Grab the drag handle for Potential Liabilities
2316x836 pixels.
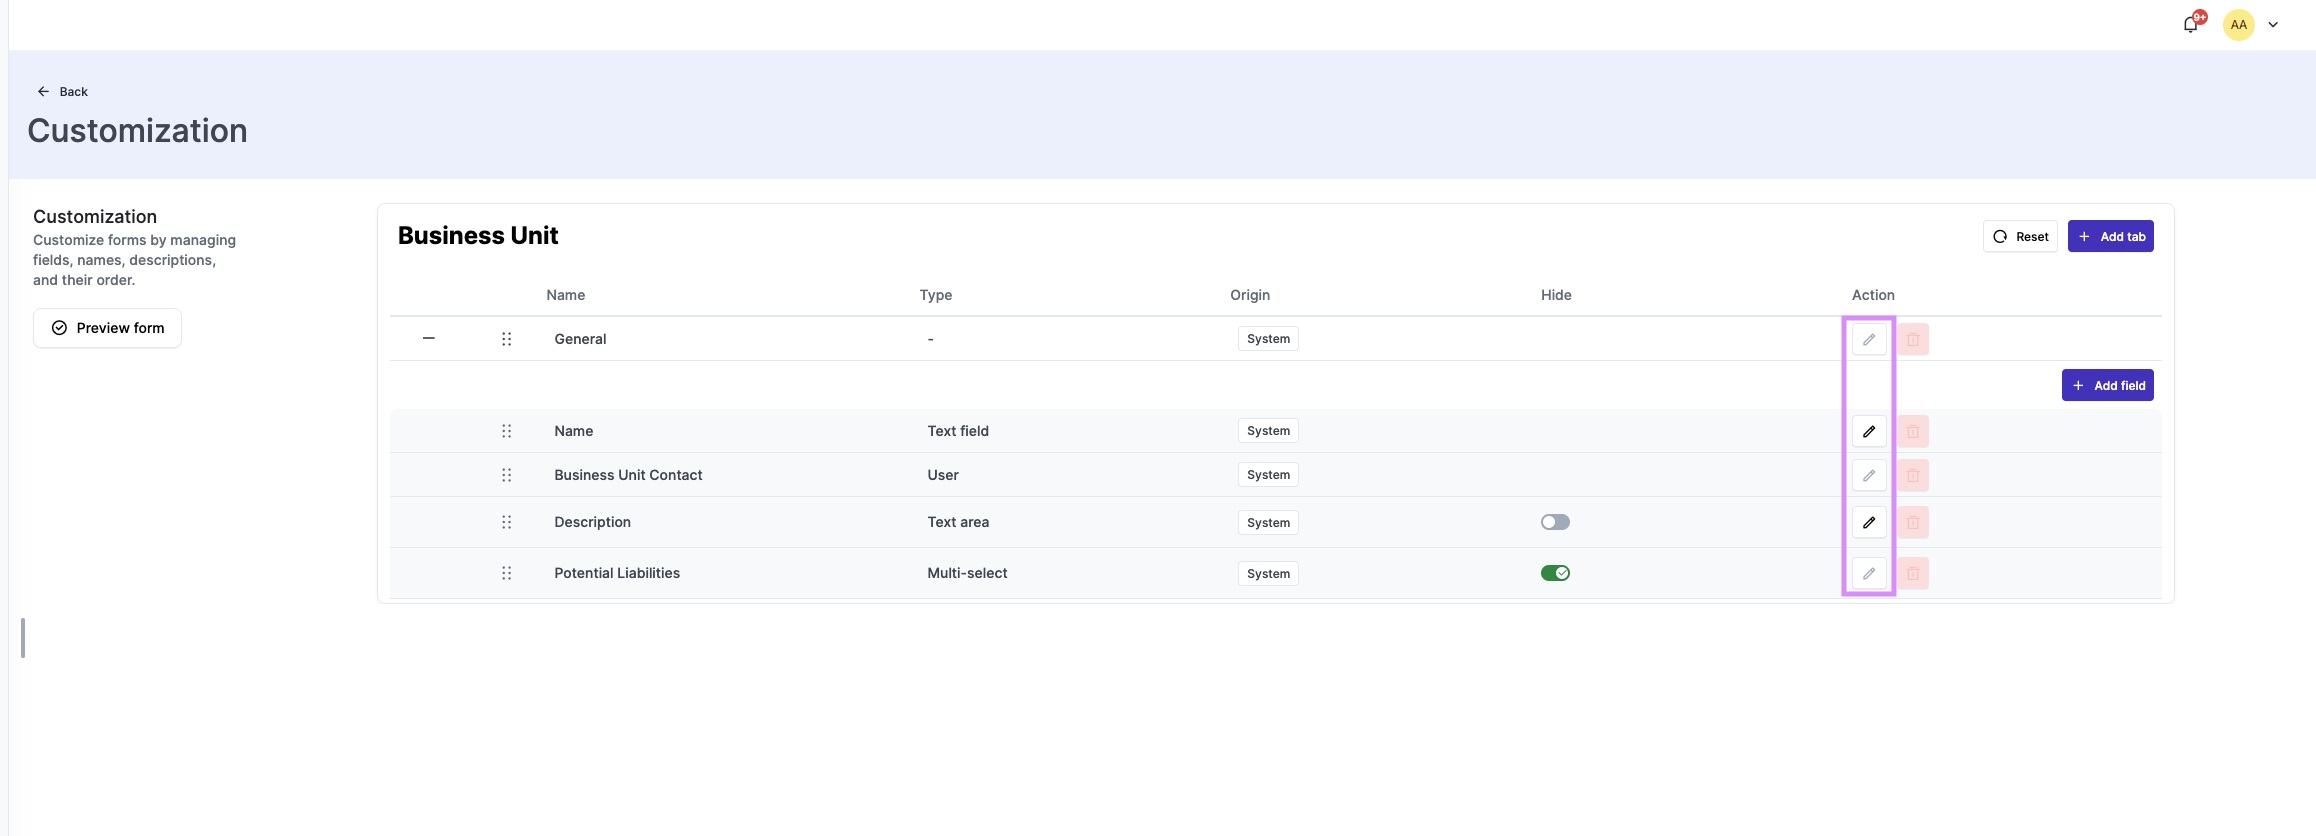pyautogui.click(x=506, y=573)
